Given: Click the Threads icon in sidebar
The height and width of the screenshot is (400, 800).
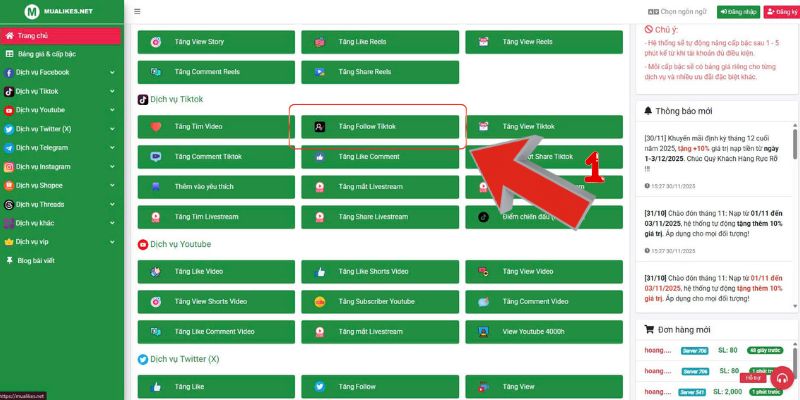Looking at the screenshot, I should click(9, 205).
